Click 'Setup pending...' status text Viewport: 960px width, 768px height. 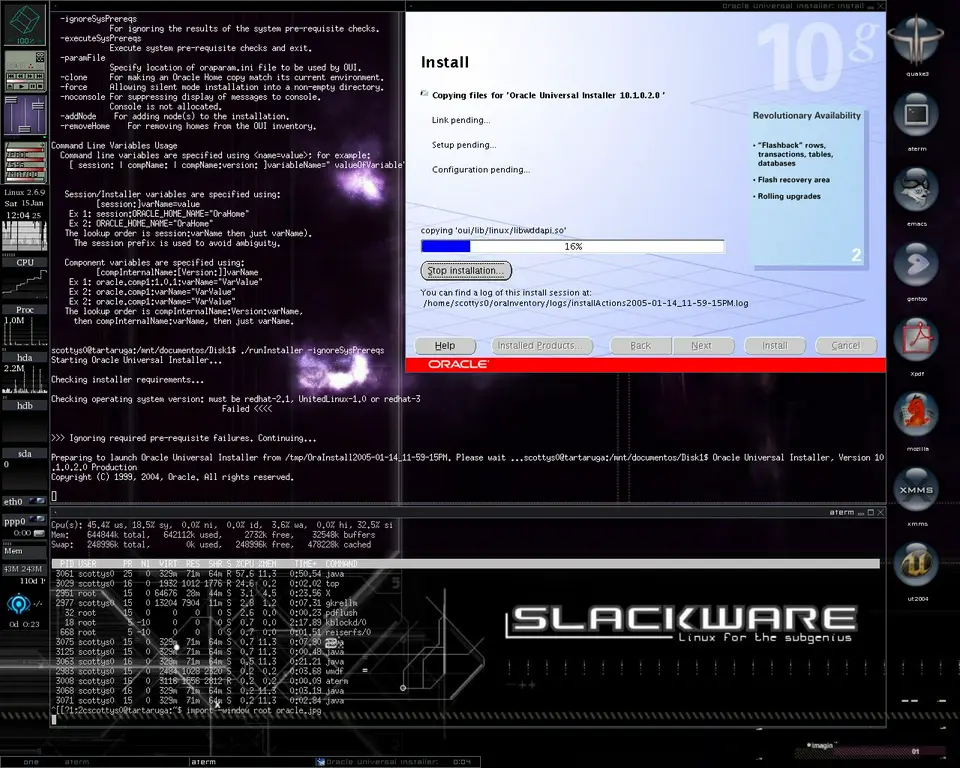click(x=464, y=145)
